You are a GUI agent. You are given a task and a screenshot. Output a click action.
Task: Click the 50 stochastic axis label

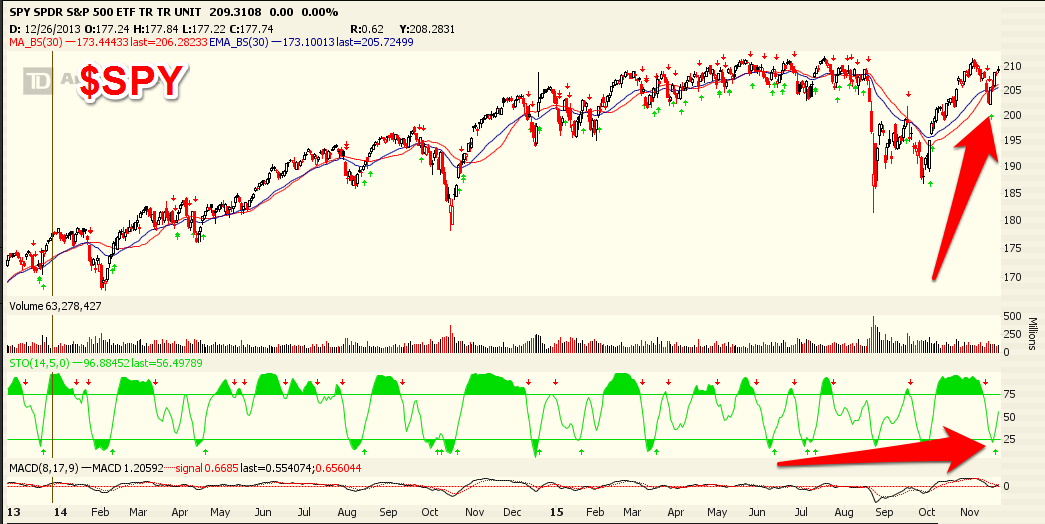coord(1010,417)
